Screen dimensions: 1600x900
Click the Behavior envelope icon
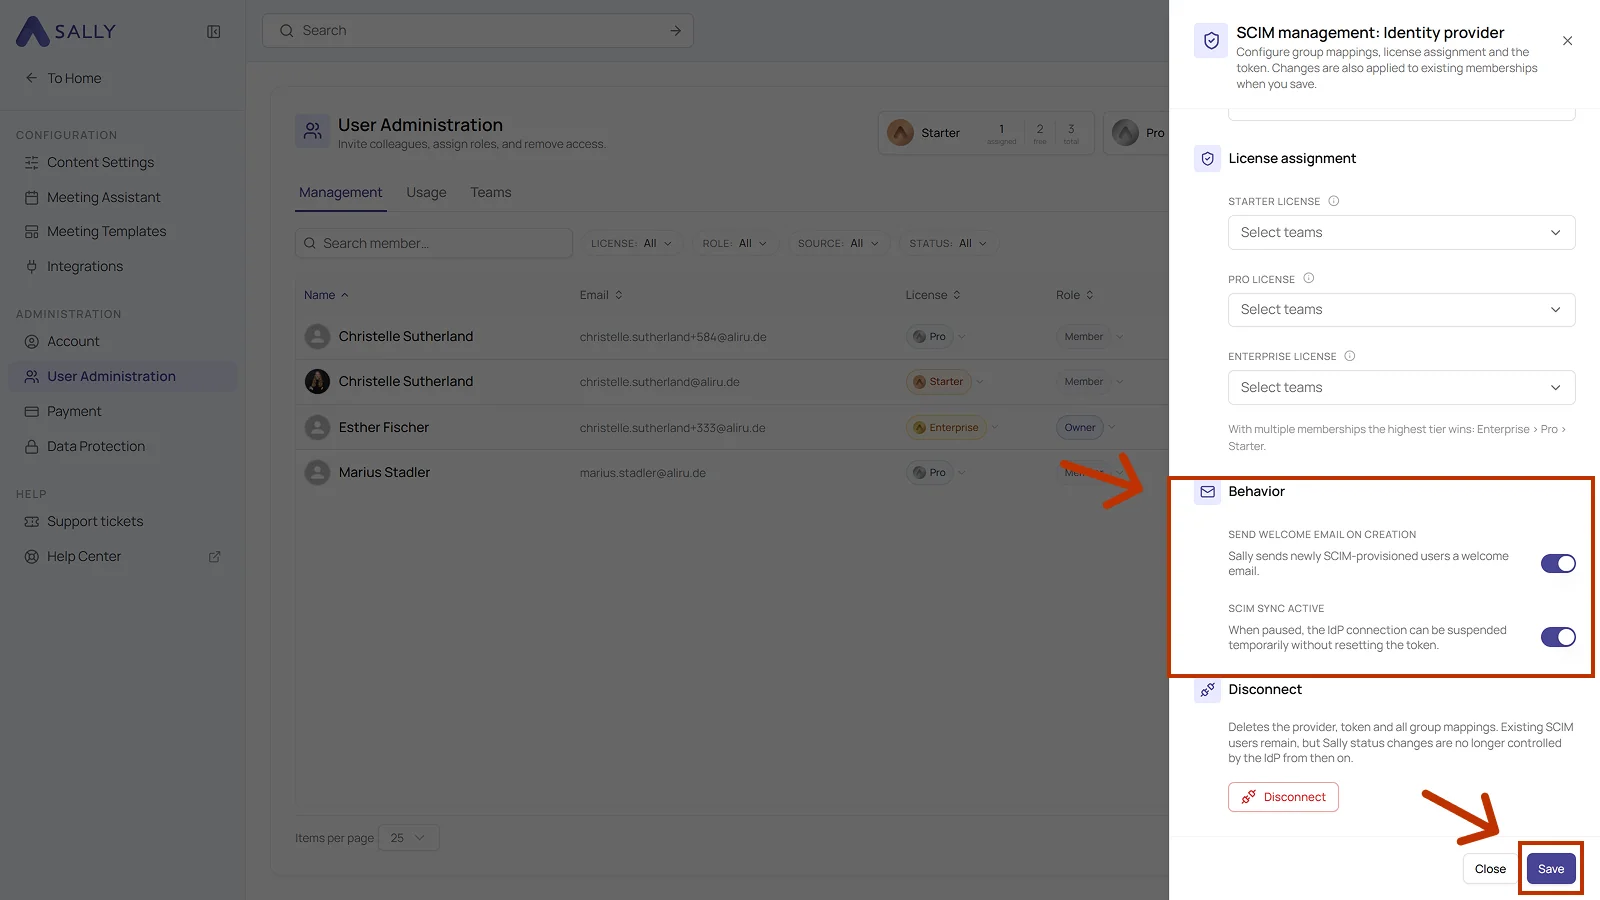coord(1207,491)
